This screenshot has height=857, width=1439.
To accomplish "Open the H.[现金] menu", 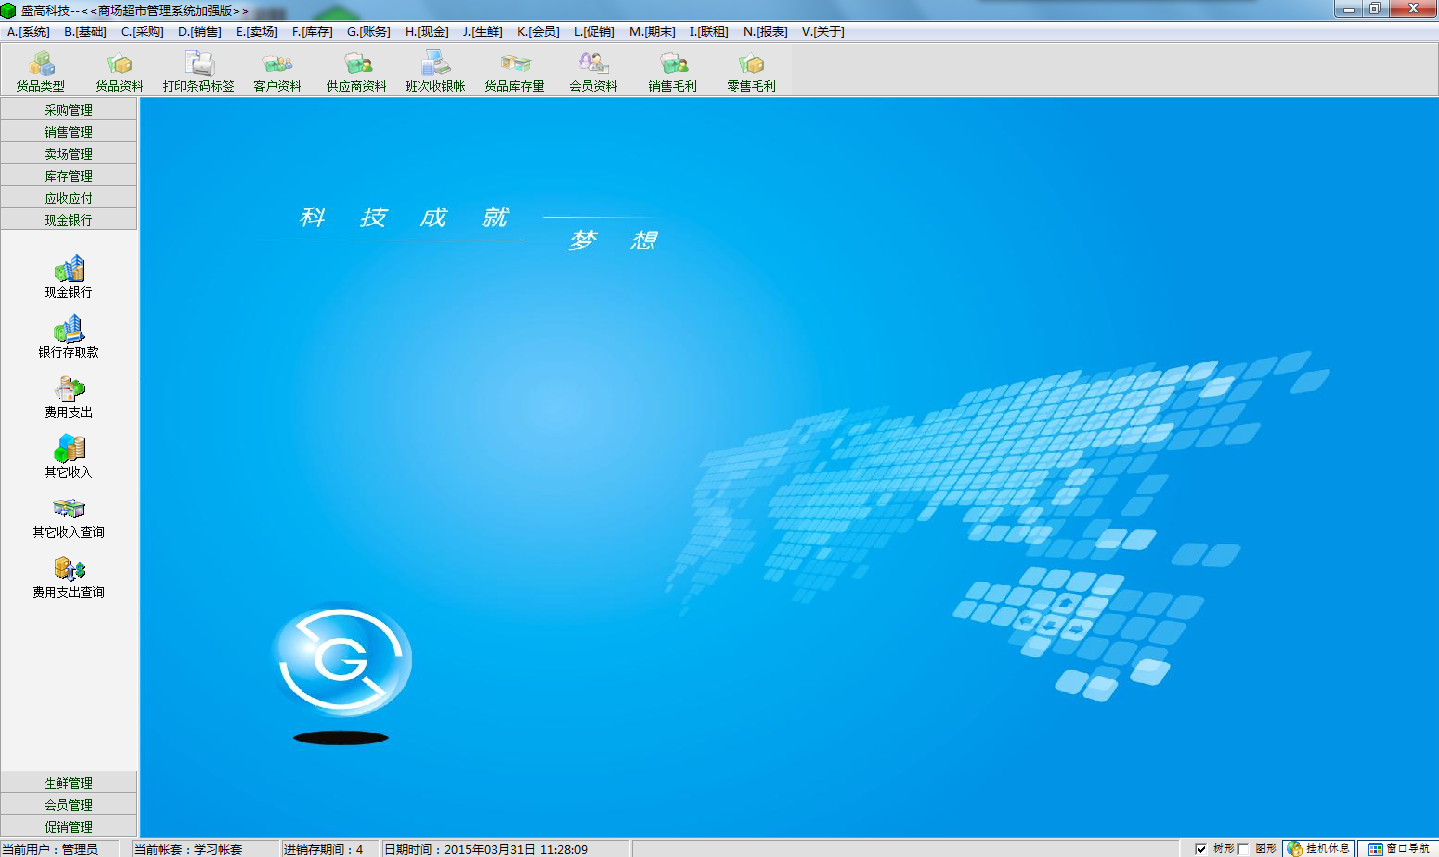I will click(427, 32).
